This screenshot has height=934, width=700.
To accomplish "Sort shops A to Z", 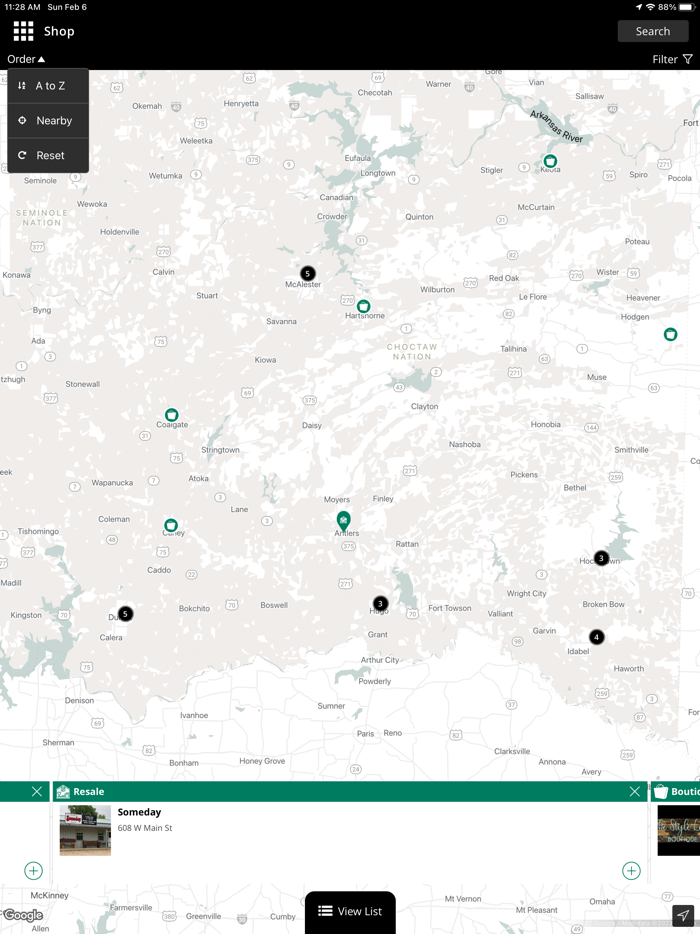I will 48,86.
